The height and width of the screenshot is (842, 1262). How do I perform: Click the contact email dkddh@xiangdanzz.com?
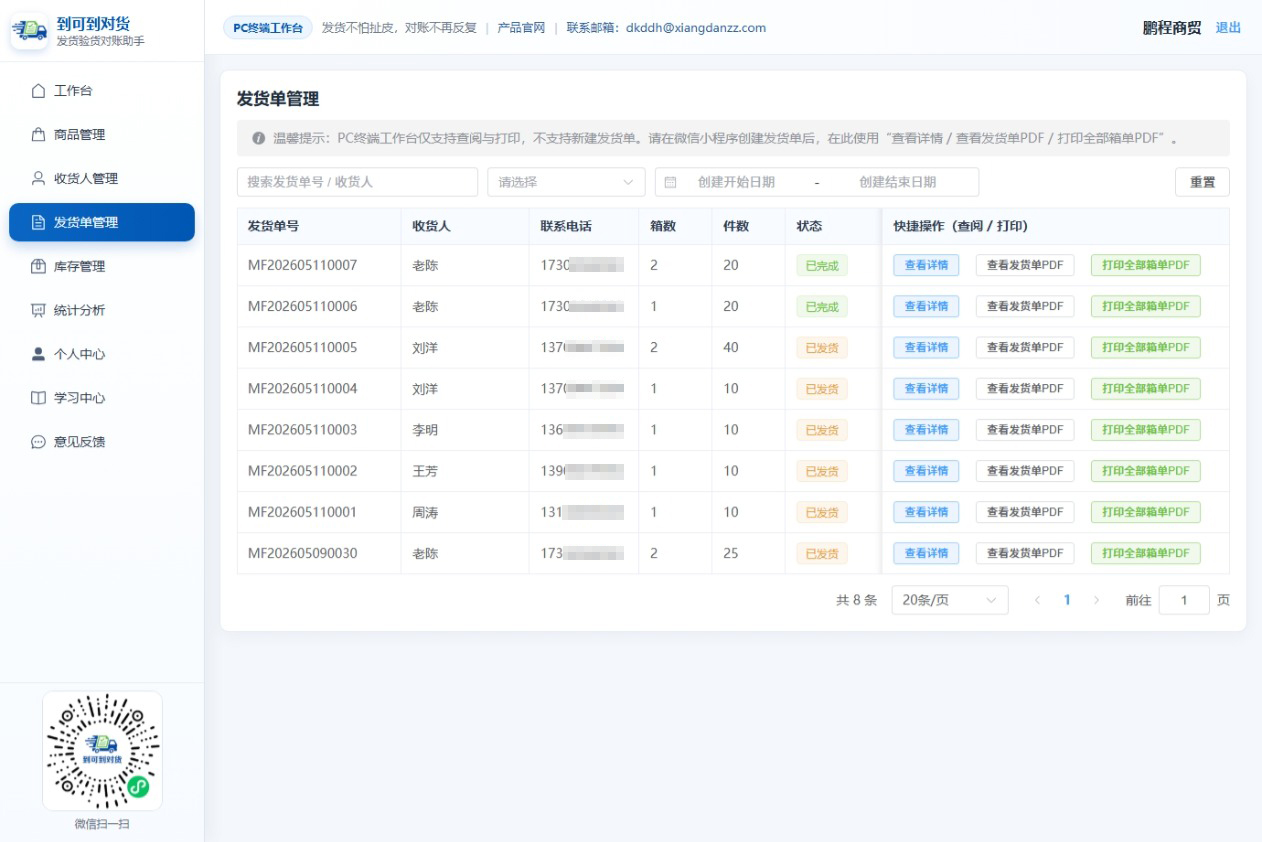point(696,28)
